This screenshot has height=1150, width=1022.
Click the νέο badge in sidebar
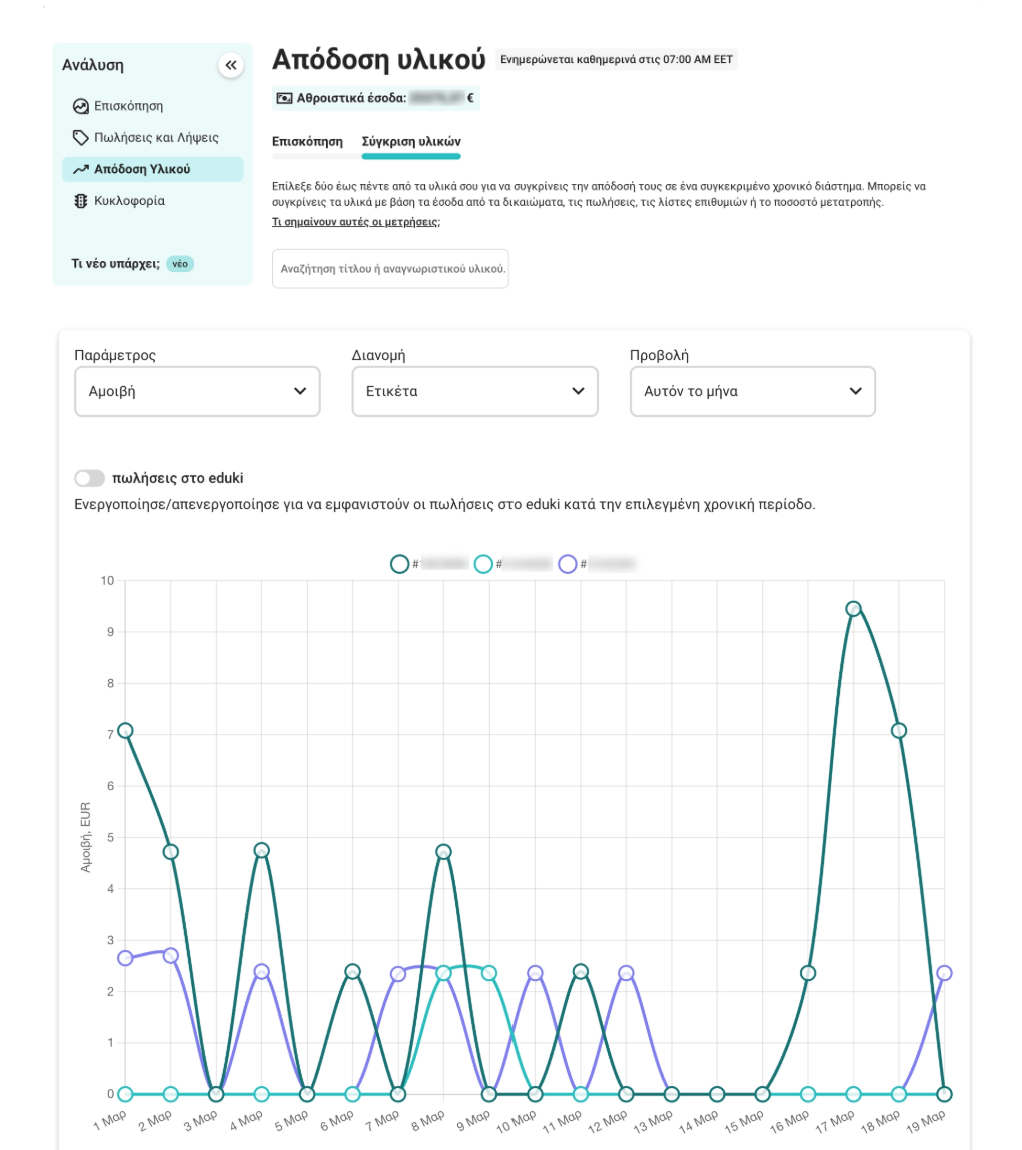pos(180,264)
